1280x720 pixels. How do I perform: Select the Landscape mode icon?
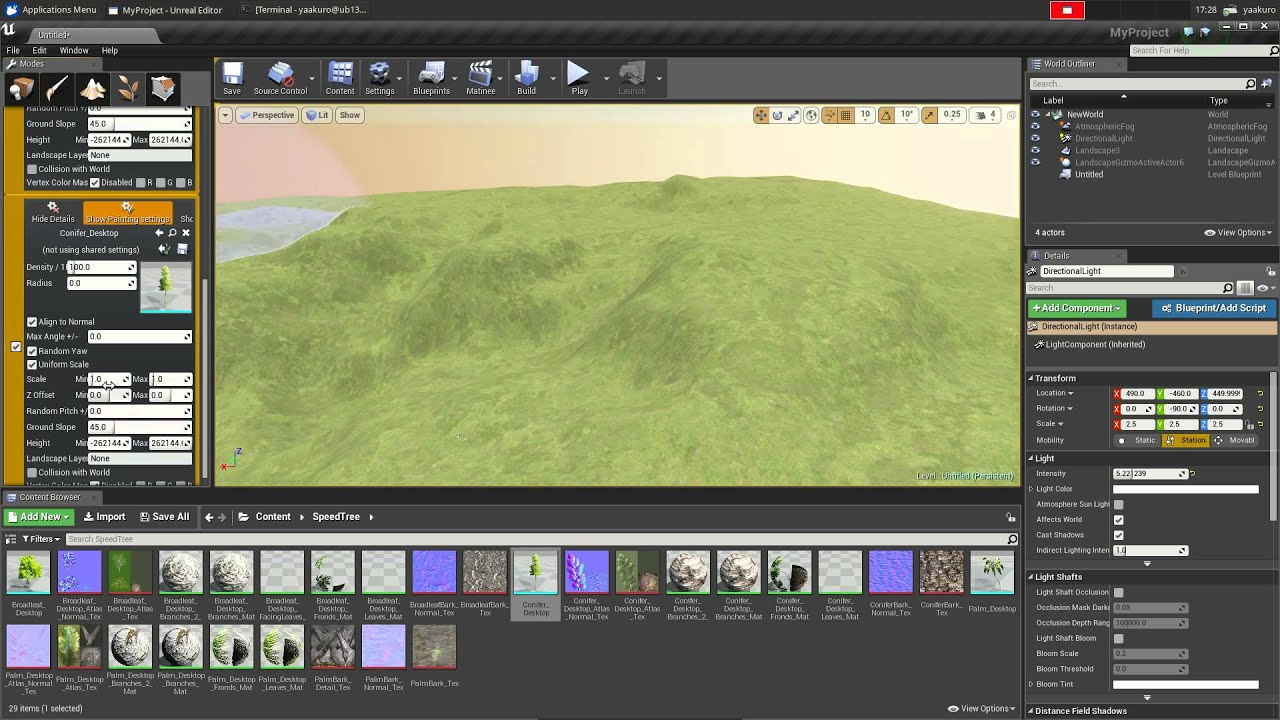point(92,90)
